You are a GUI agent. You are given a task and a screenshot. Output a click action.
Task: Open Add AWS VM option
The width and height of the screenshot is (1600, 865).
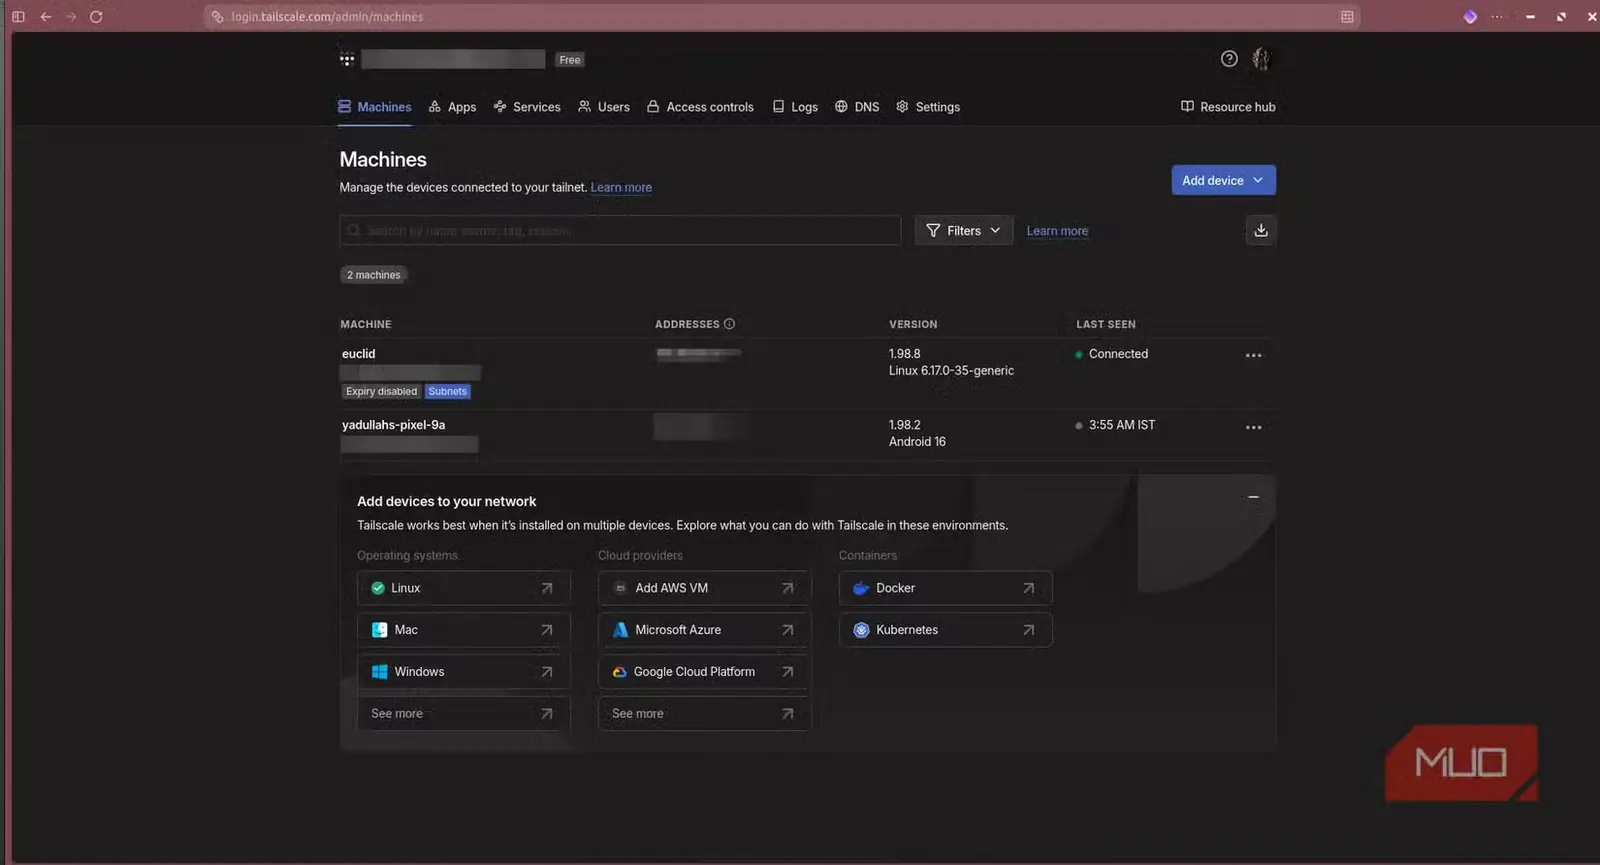[705, 588]
